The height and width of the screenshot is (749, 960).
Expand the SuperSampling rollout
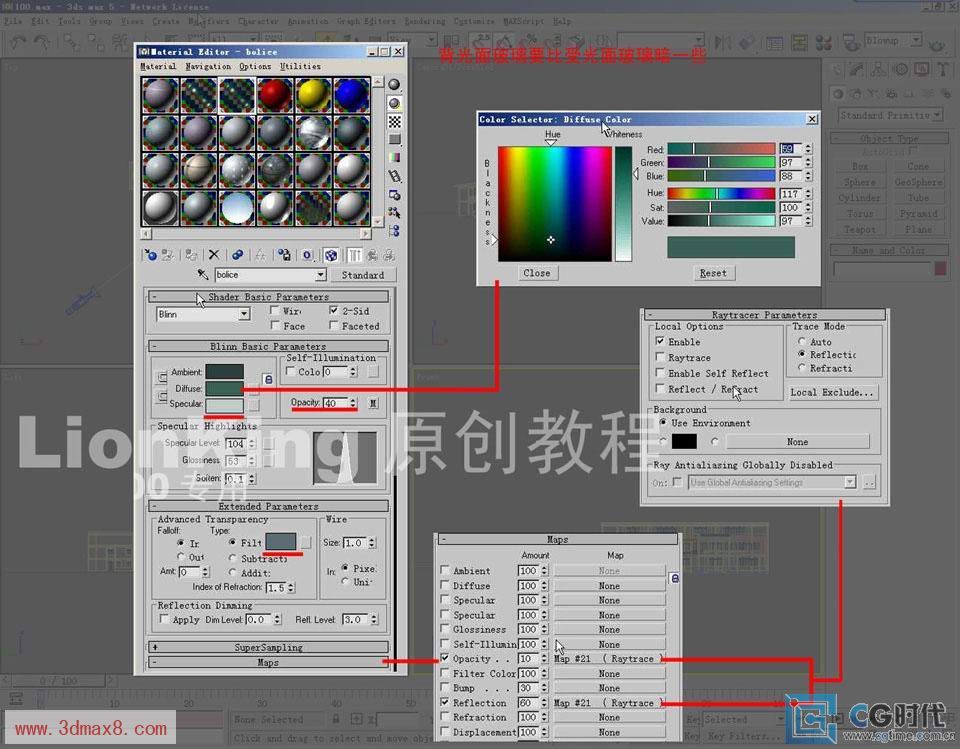[x=268, y=647]
